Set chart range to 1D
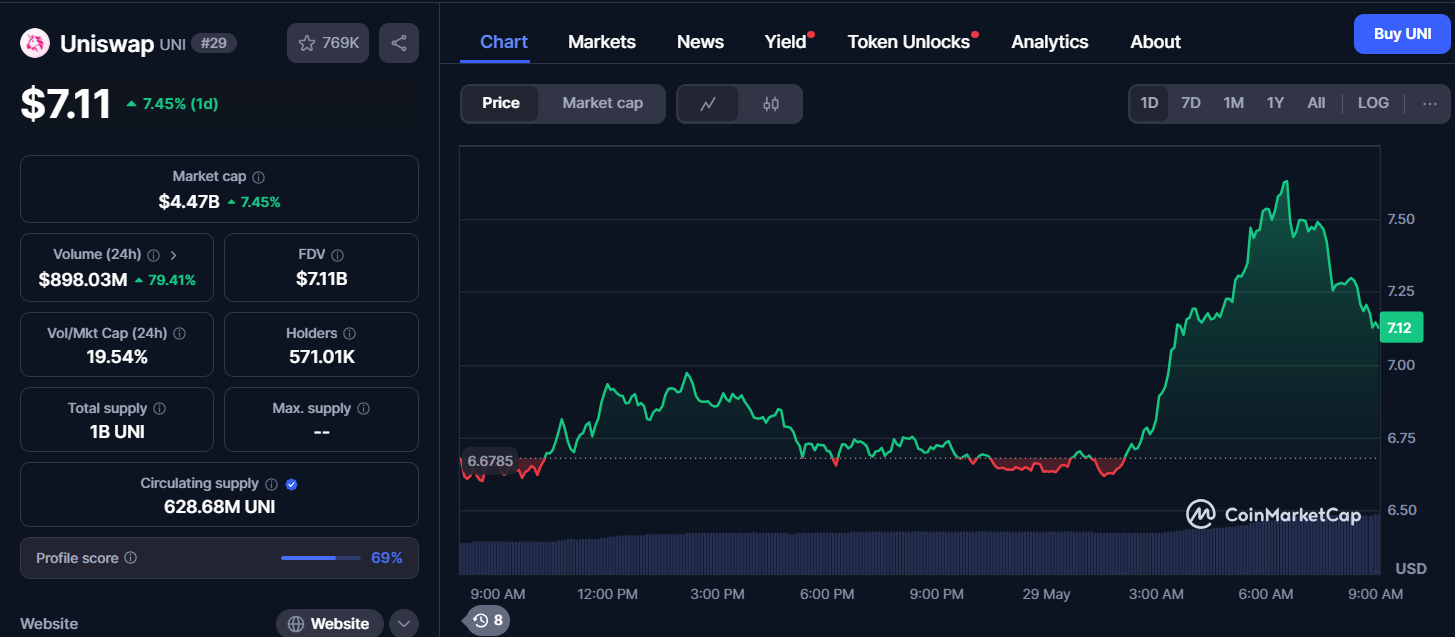 [1149, 103]
